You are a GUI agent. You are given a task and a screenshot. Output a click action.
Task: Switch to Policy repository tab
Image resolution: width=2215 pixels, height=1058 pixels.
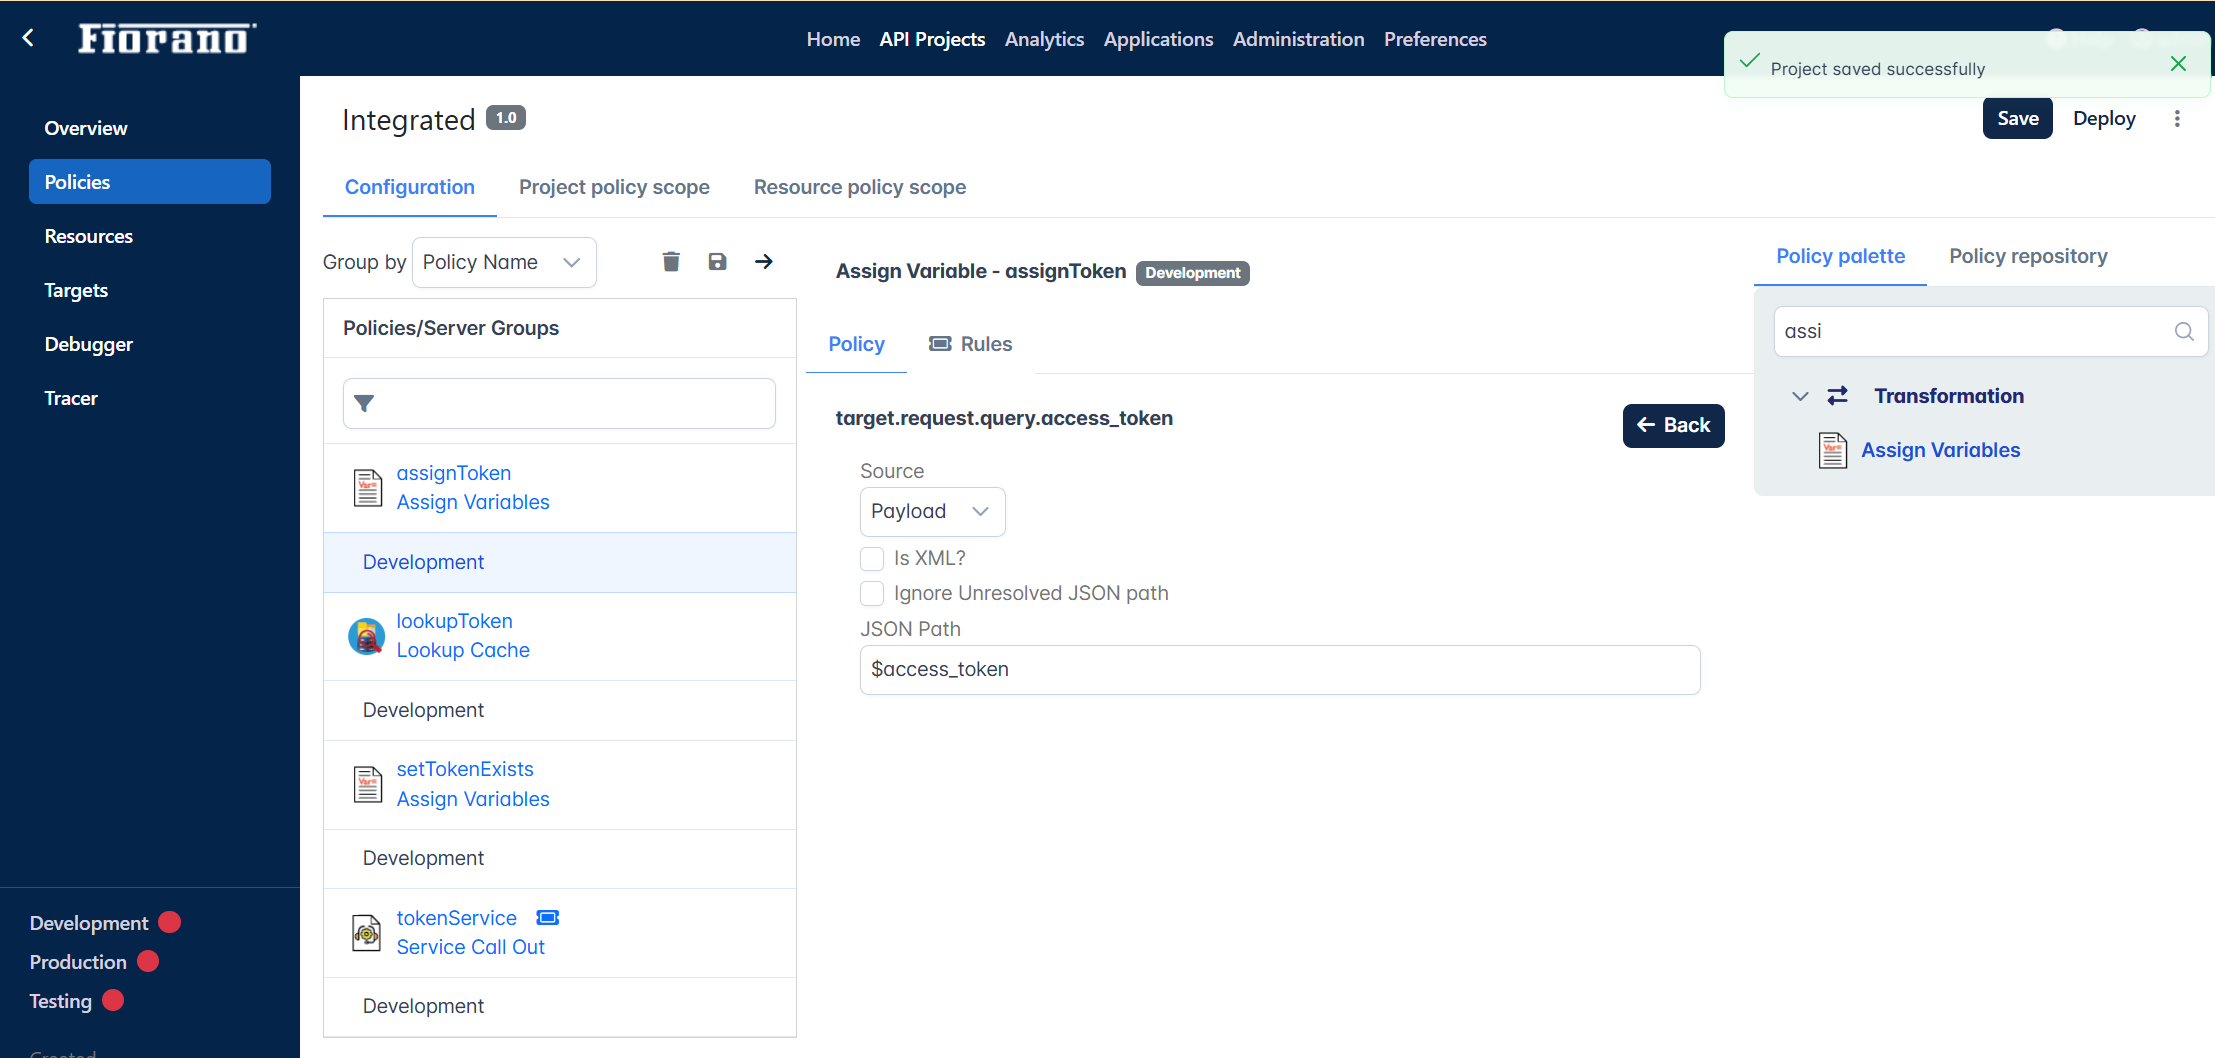pos(2028,256)
